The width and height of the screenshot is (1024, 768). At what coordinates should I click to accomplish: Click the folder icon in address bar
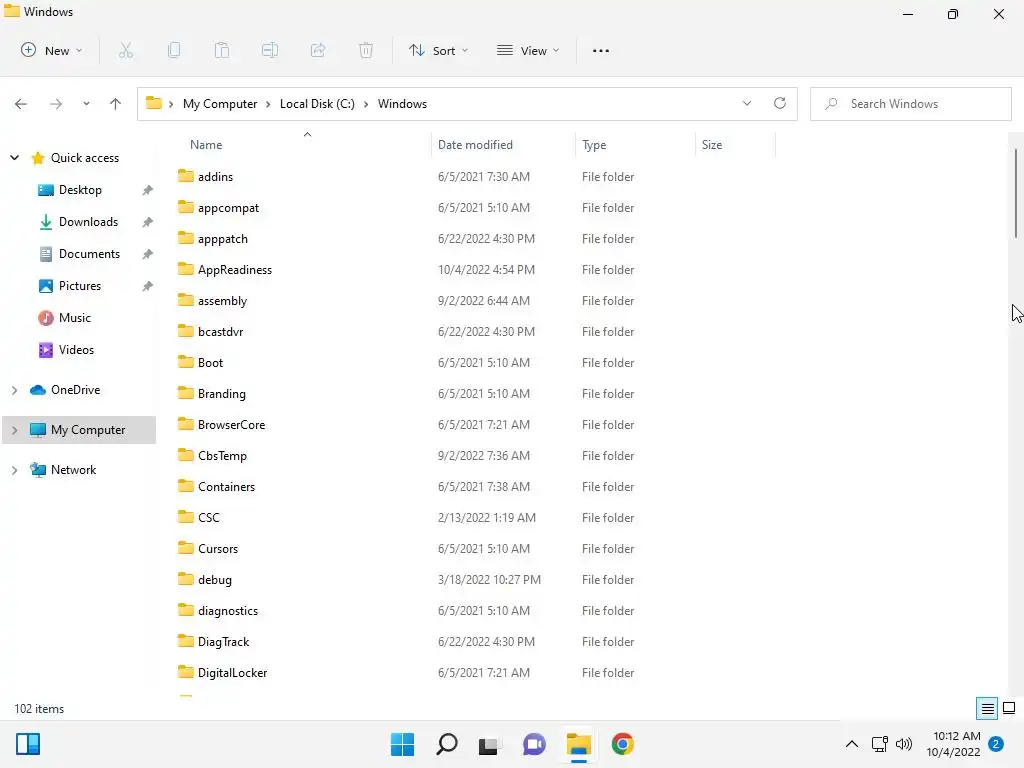click(x=153, y=103)
